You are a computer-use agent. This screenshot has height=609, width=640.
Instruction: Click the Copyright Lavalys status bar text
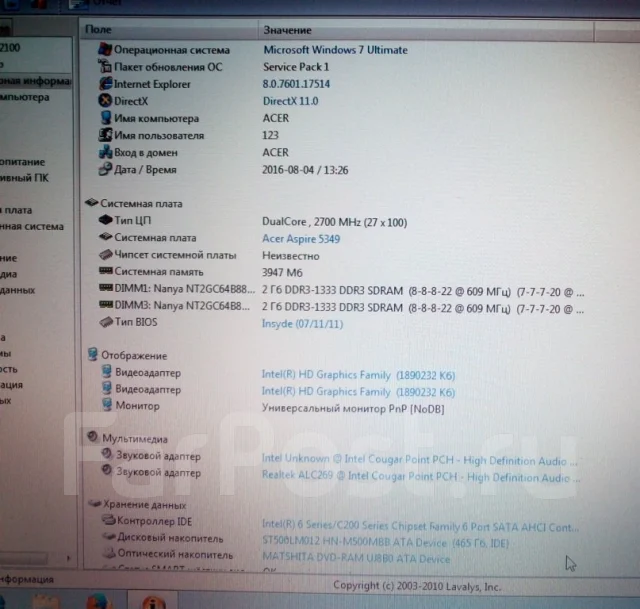click(417, 586)
